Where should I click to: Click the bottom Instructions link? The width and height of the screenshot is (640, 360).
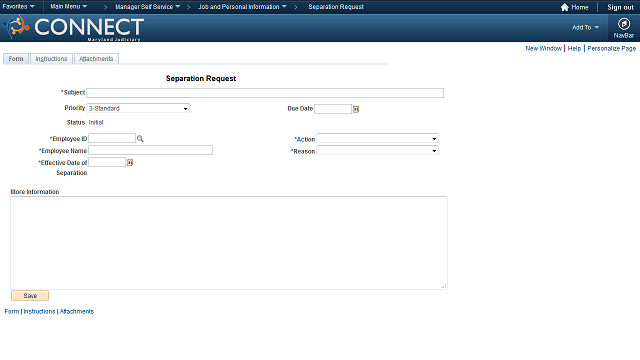(x=39, y=311)
